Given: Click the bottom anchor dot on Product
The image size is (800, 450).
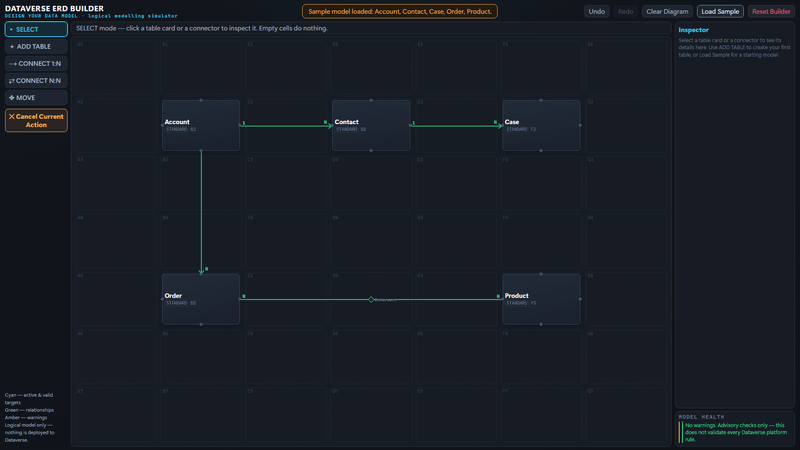Looking at the screenshot, I should point(541,324).
